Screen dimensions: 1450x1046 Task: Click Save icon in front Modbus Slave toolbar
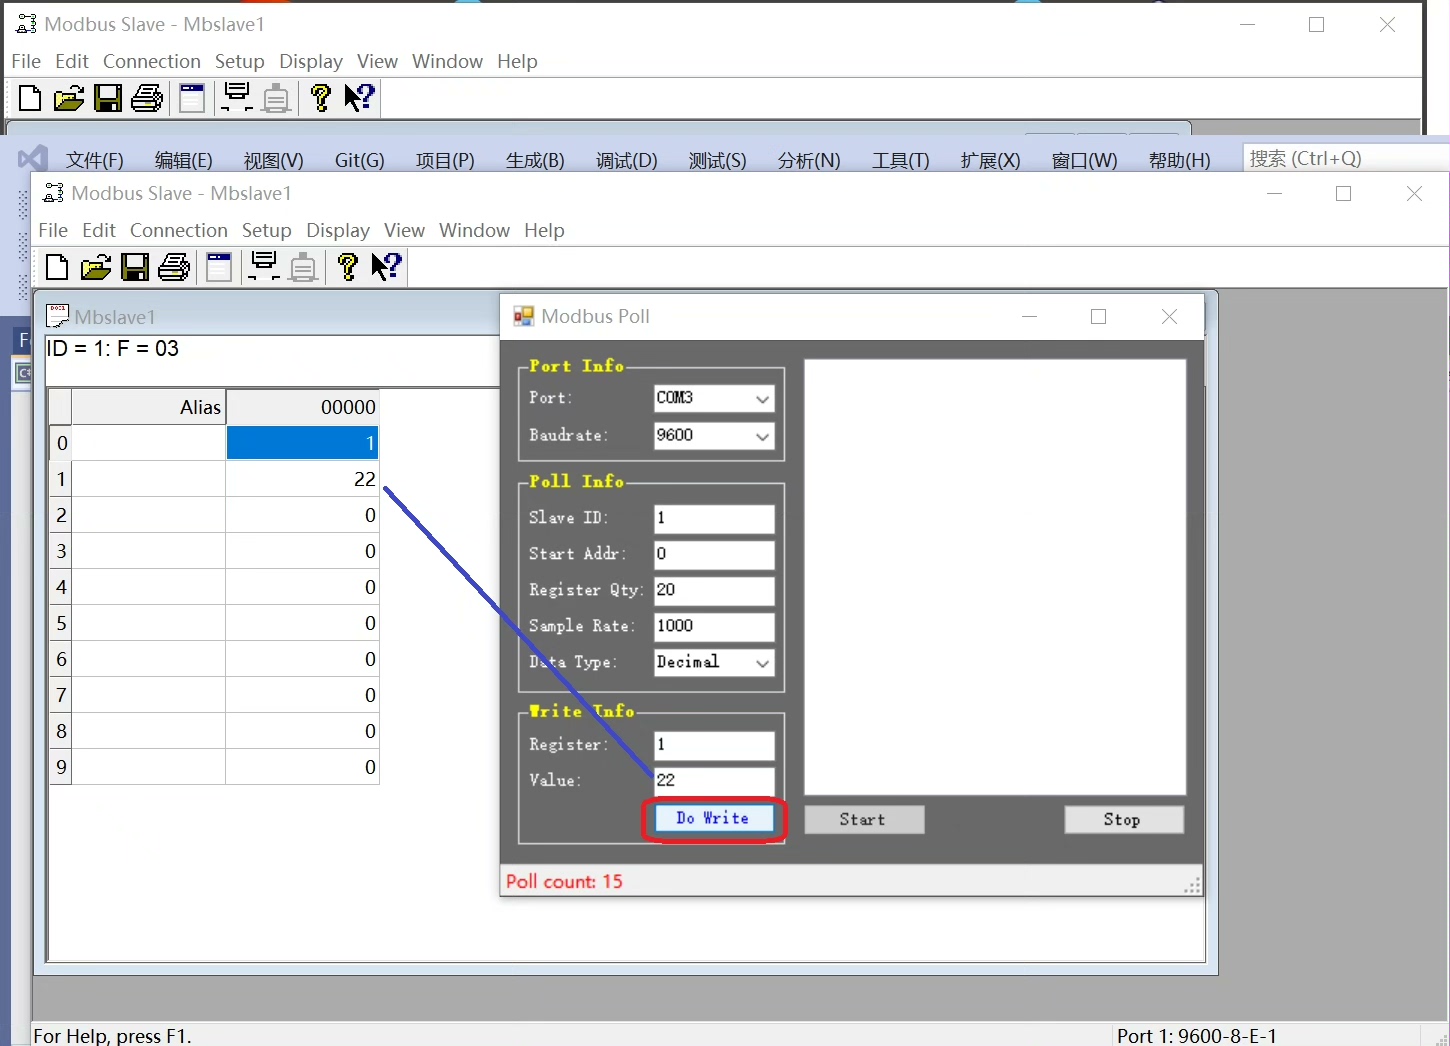coord(135,267)
